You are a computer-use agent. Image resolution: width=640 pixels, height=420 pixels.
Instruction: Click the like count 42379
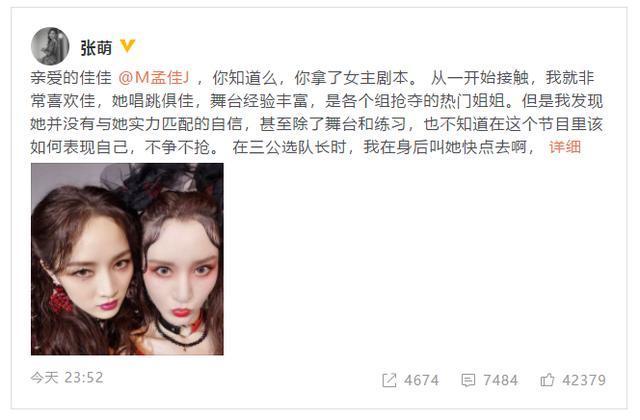pos(584,380)
